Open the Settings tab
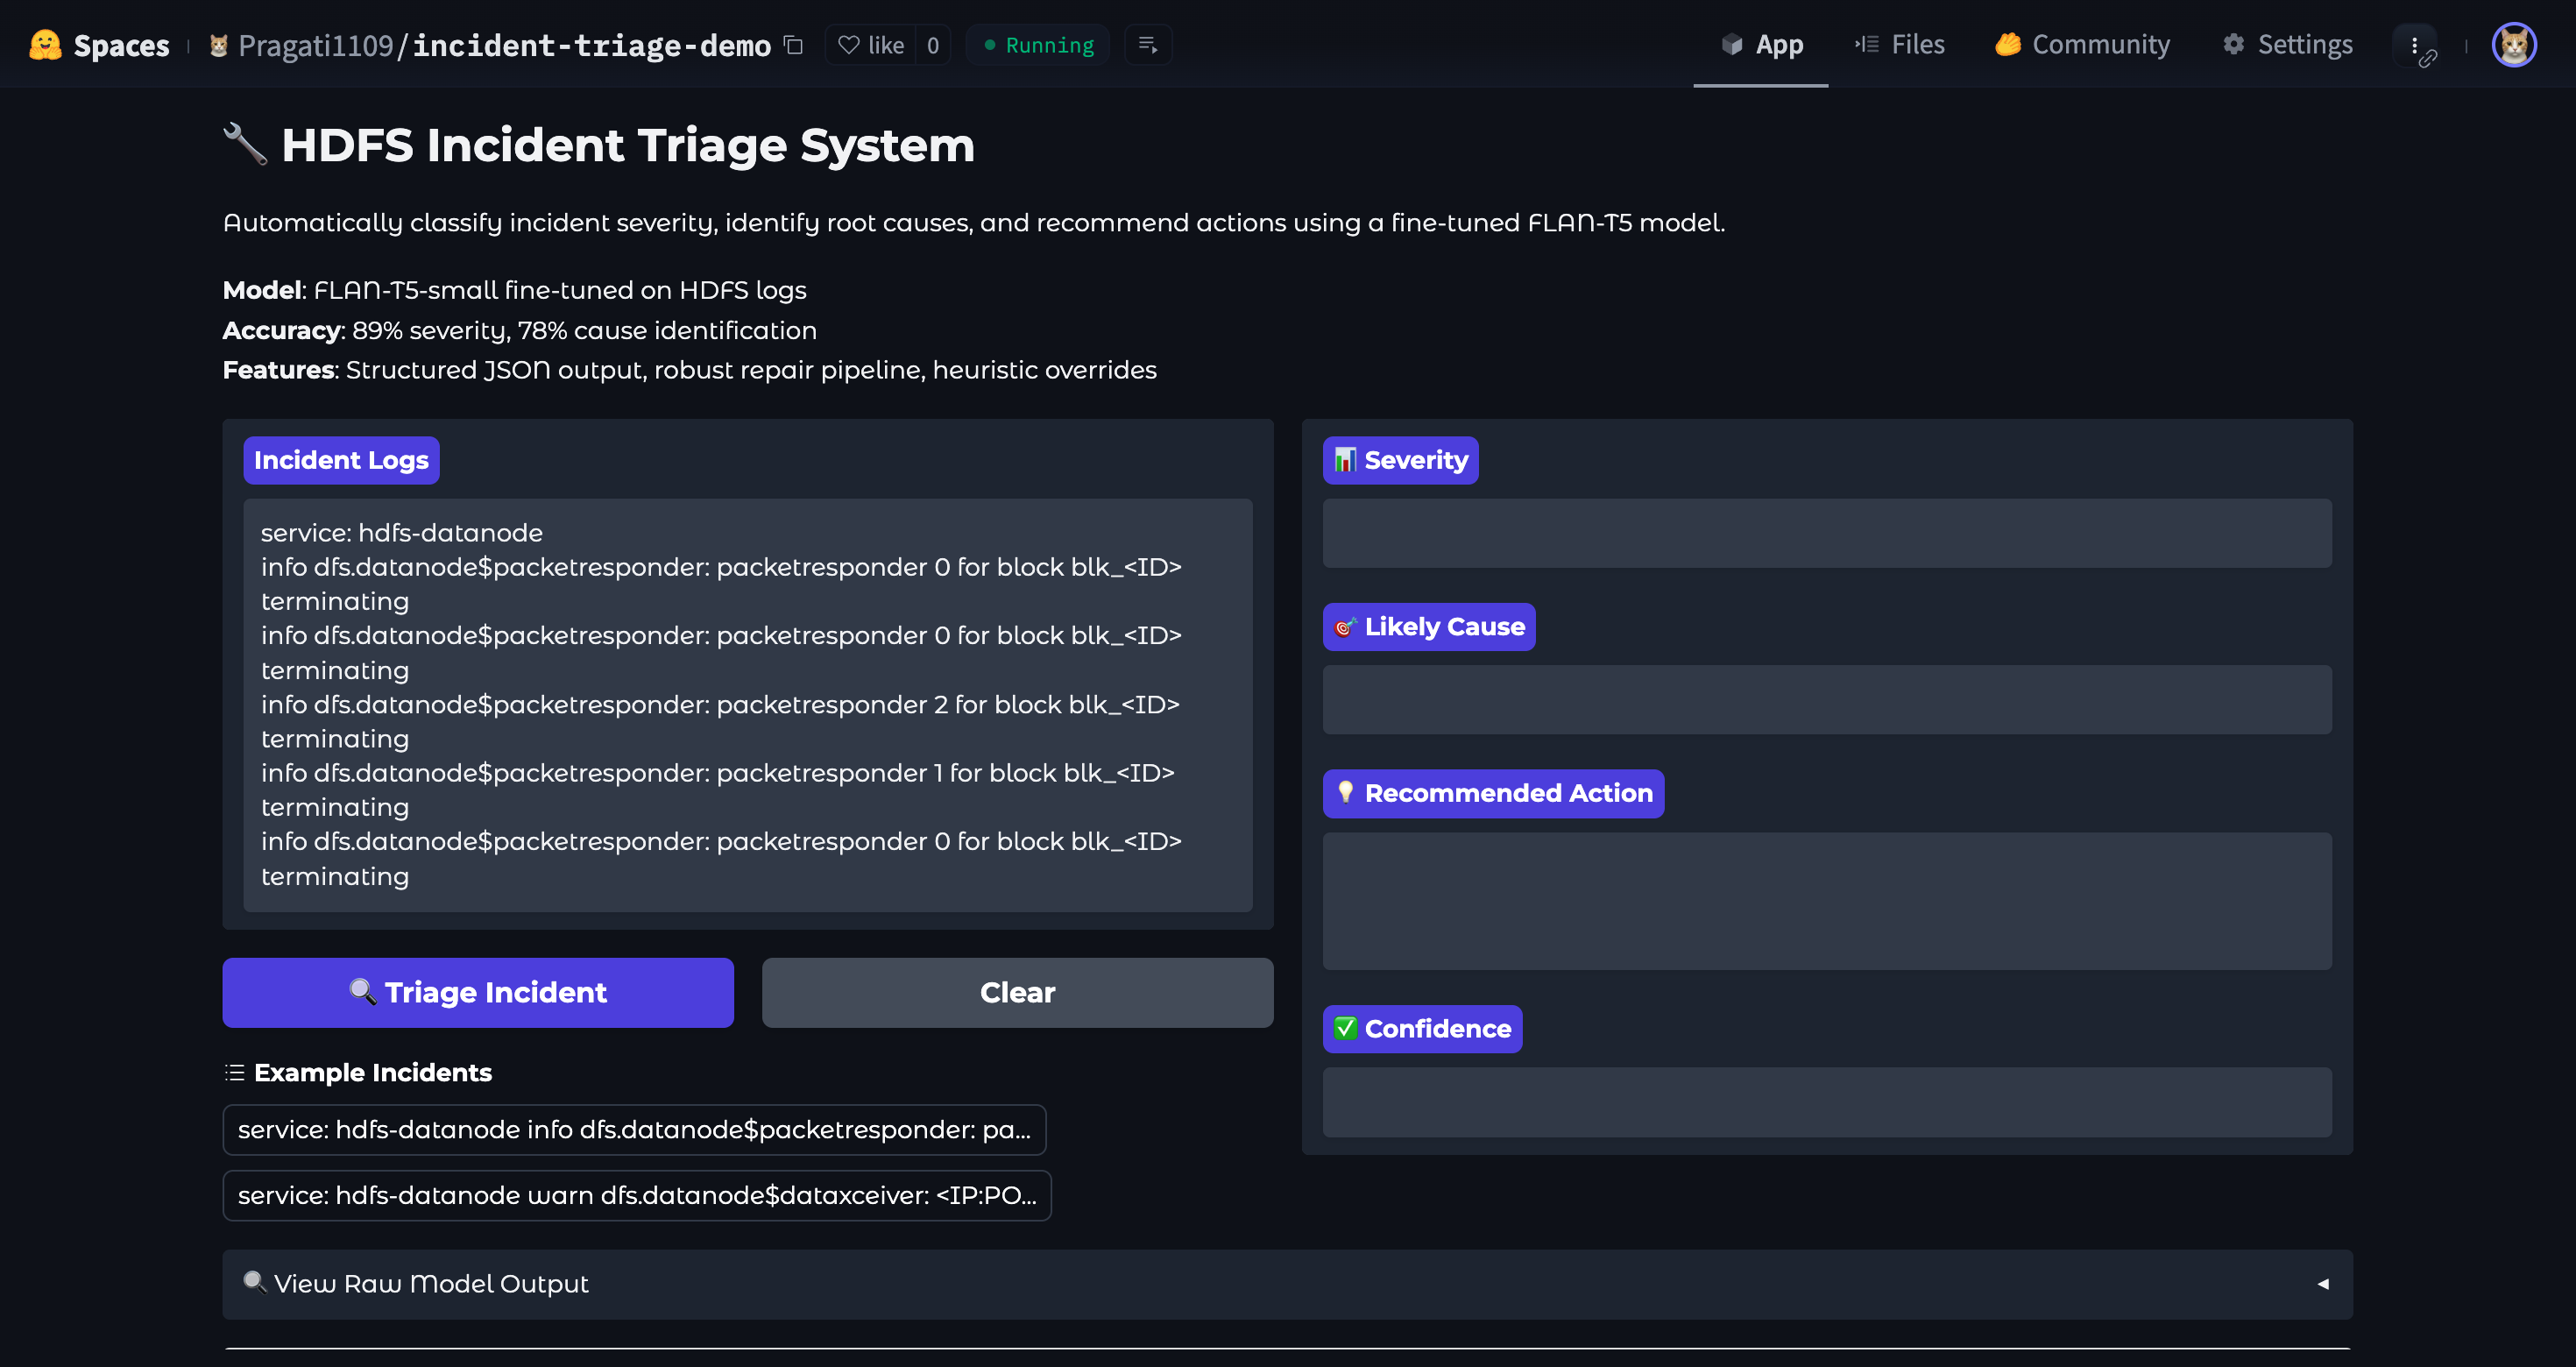The height and width of the screenshot is (1367, 2576). [x=2287, y=45]
